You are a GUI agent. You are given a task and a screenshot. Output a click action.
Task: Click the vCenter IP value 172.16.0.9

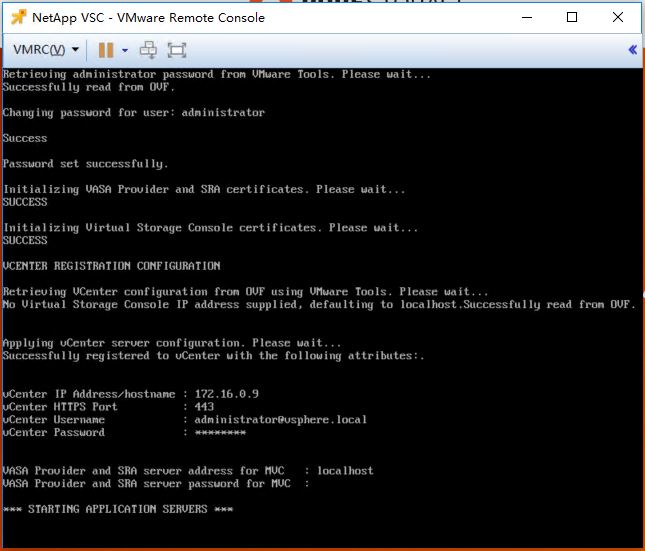click(227, 394)
